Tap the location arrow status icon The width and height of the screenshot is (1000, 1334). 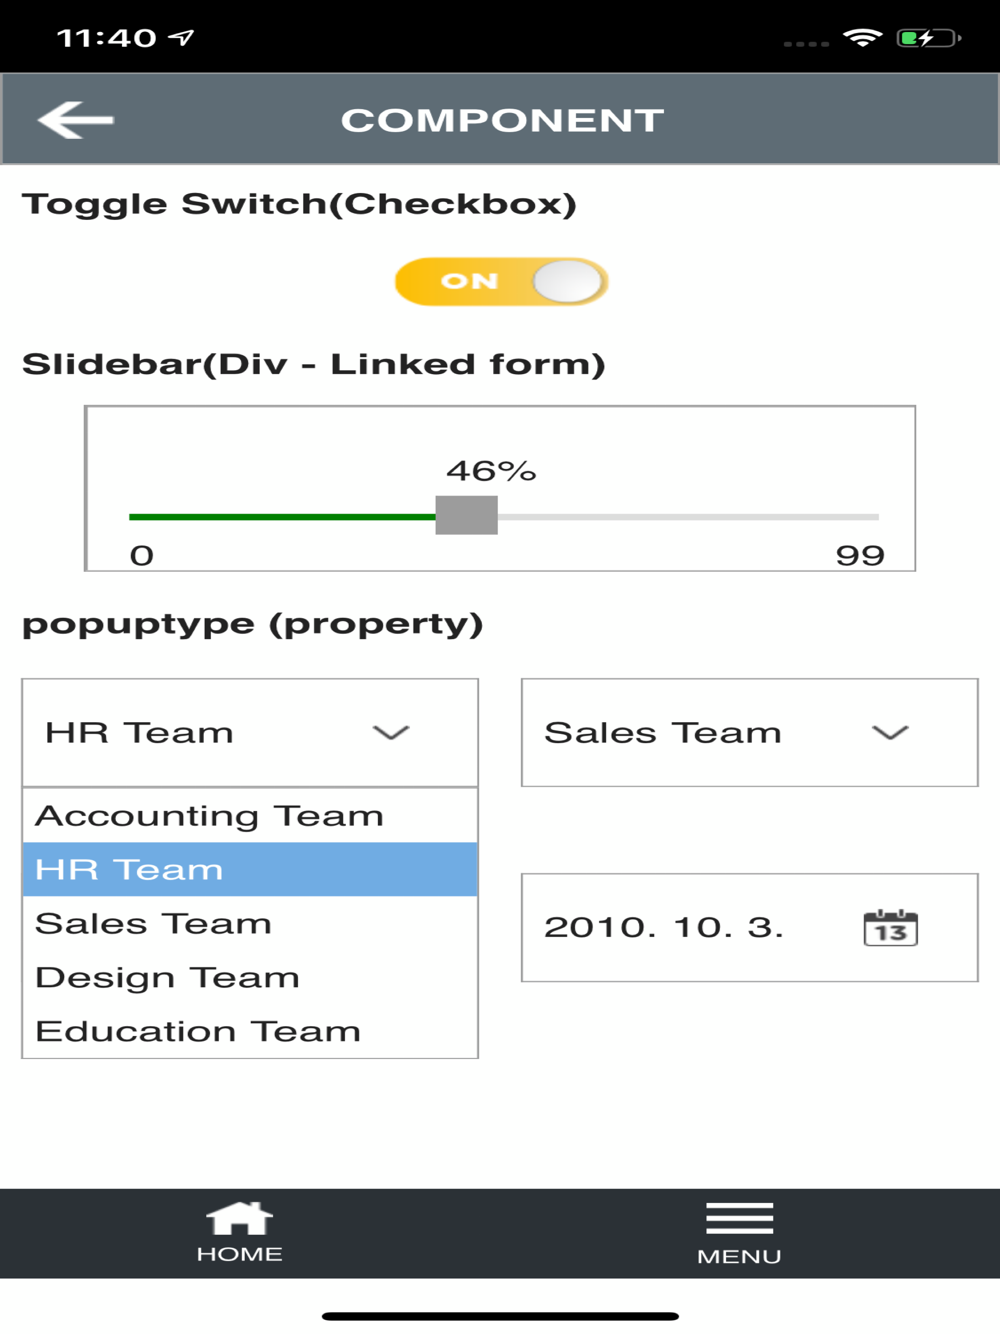tap(181, 38)
